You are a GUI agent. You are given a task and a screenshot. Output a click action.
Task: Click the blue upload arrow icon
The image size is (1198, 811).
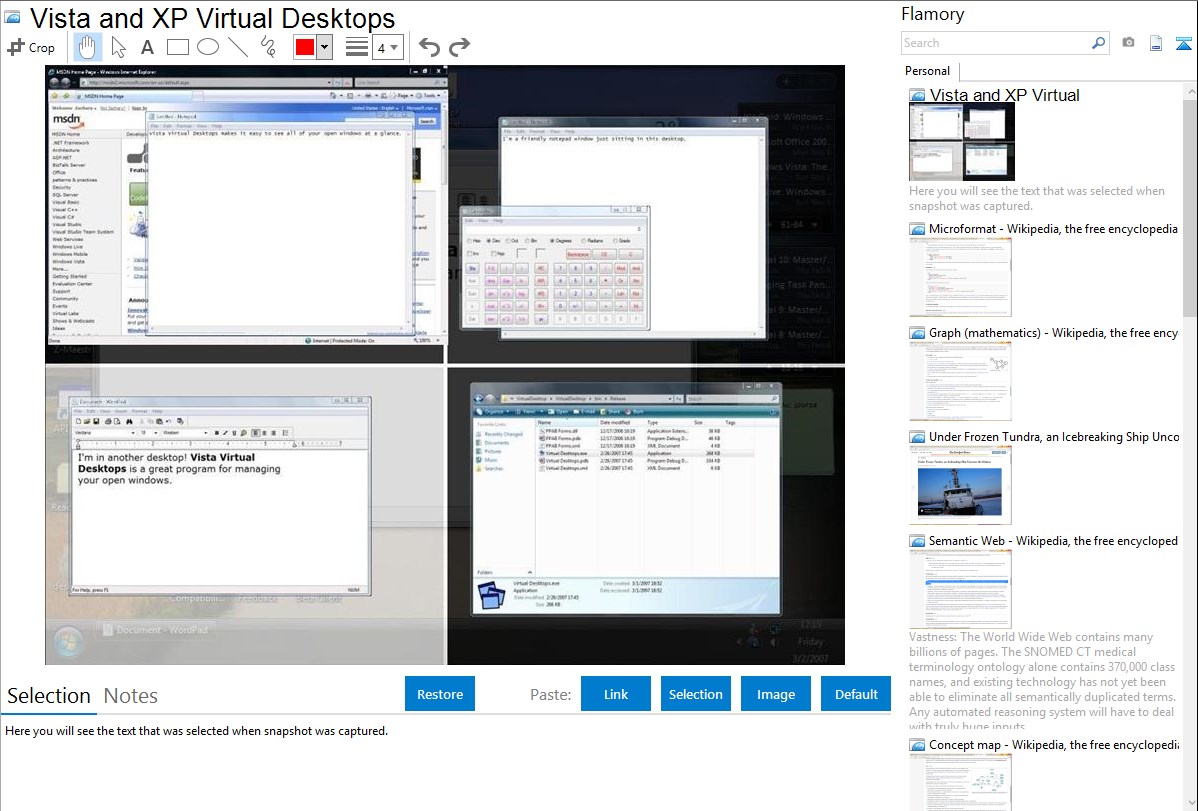1183,43
